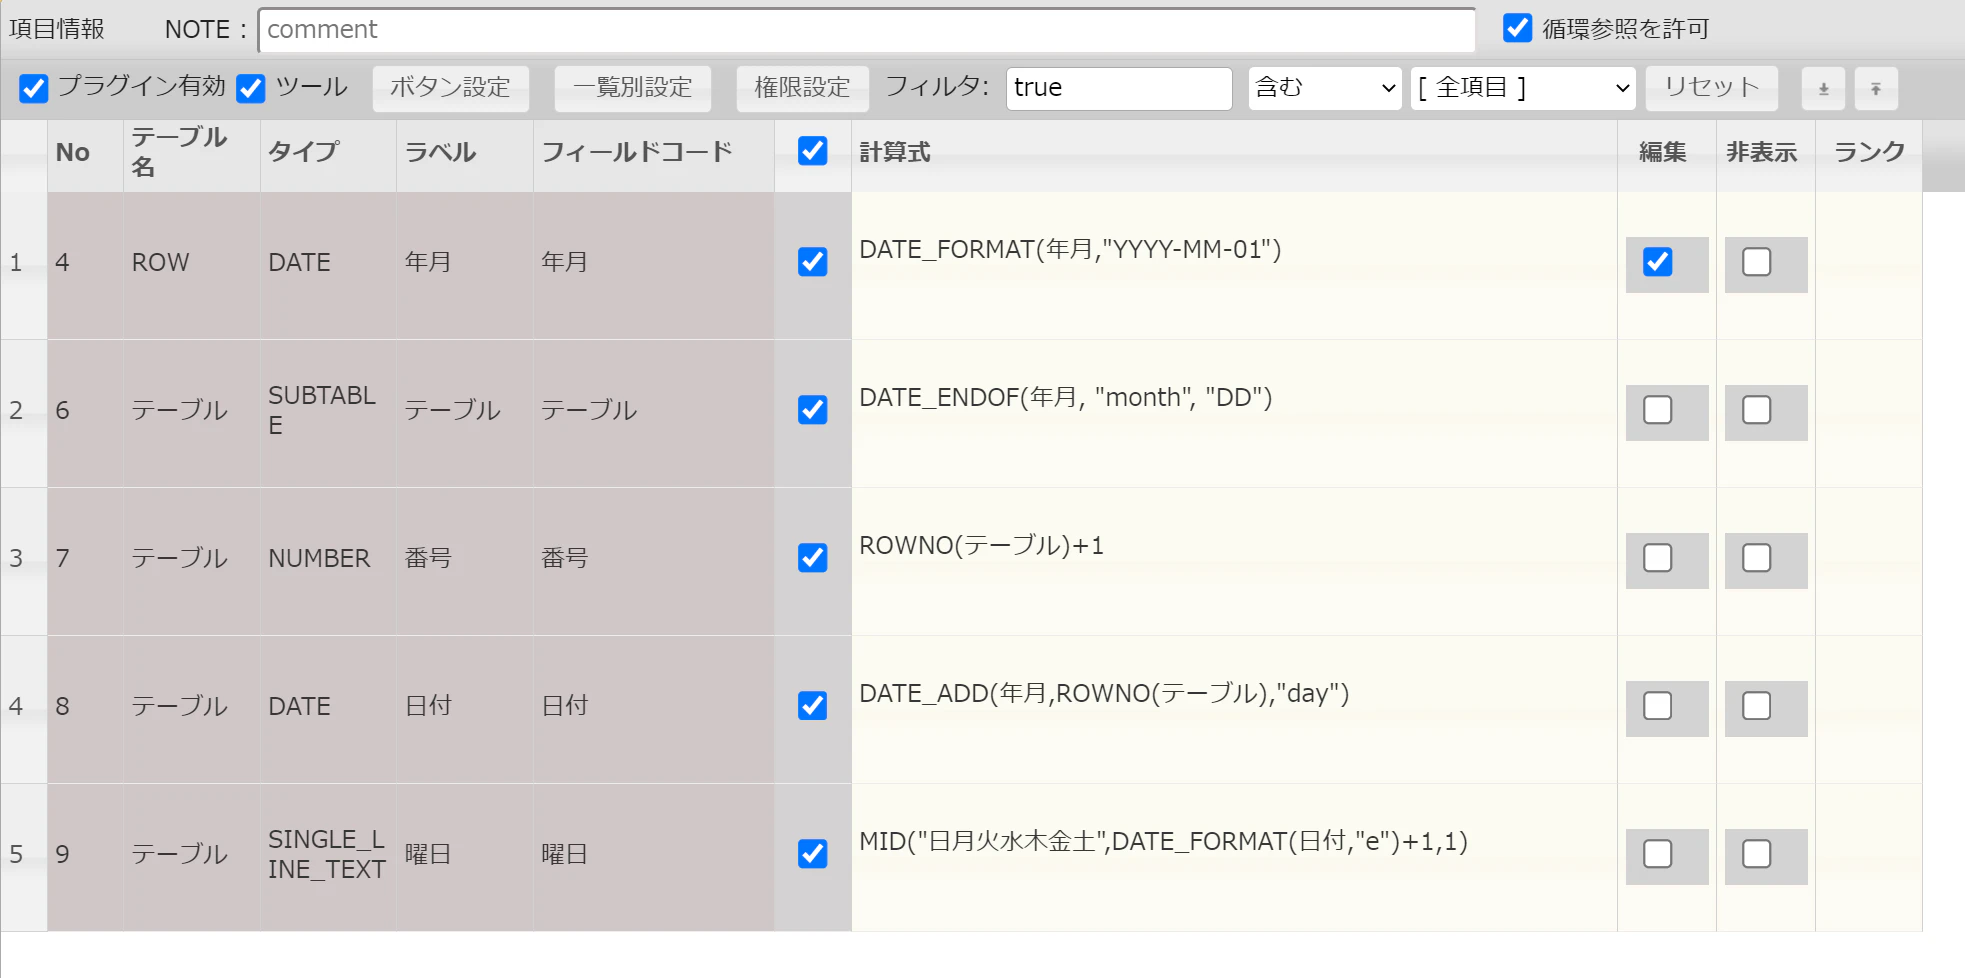Click the MID("日月火水木金土"...) formula cell
Screen dimensions: 1965x978
point(1234,858)
